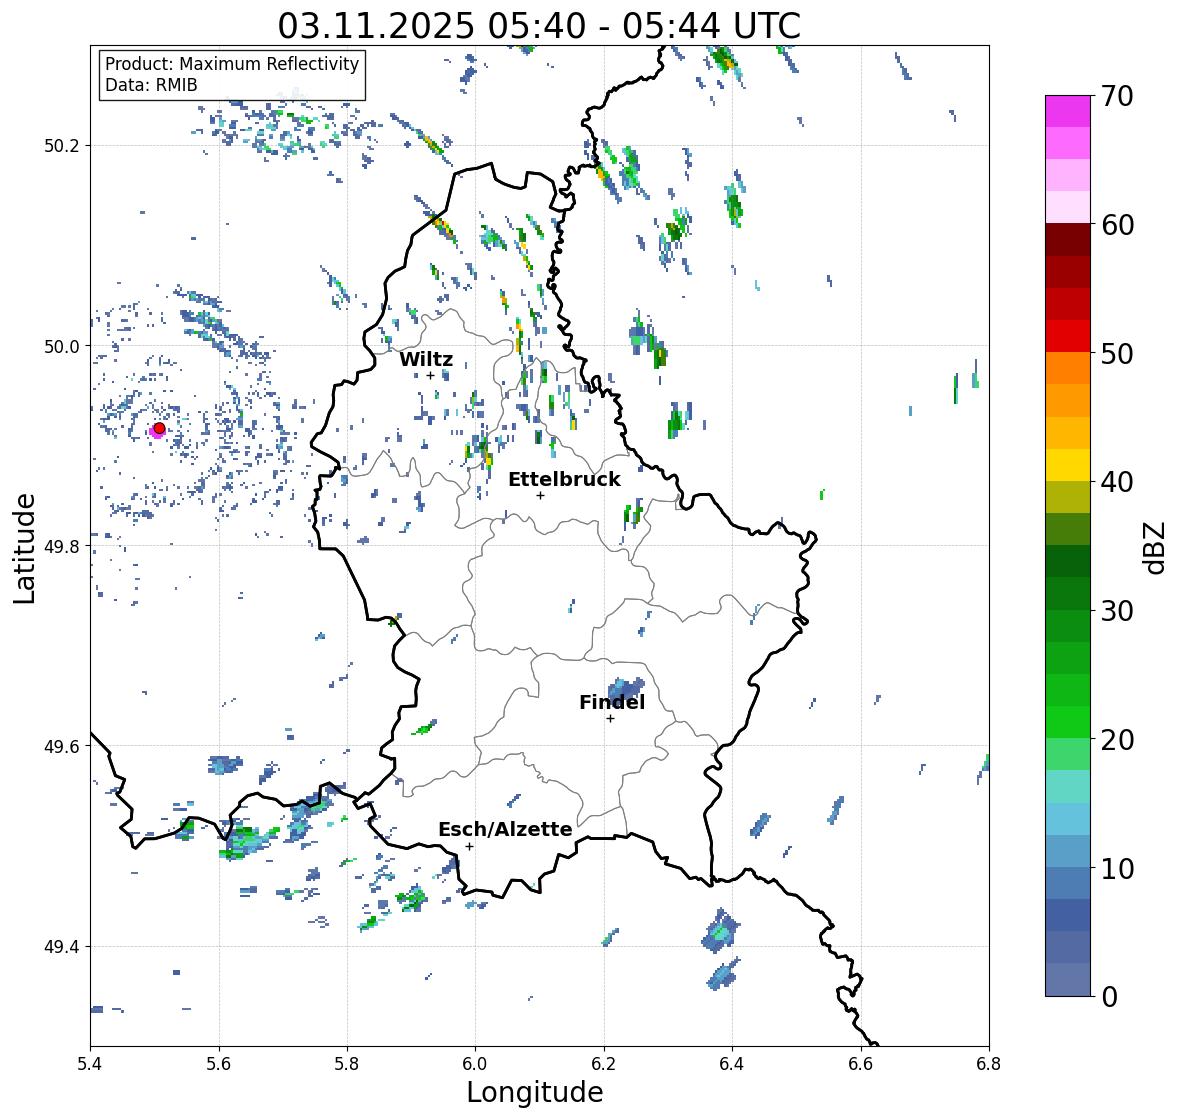This screenshot has width=1179, height=1117.
Task: Click the 49.8 latitude tick label
Action: coord(62,546)
